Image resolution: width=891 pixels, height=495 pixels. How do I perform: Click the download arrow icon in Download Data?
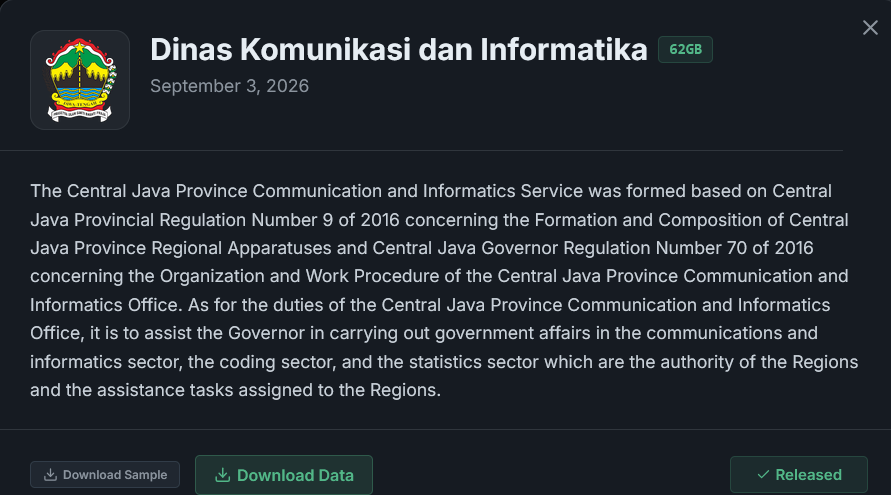223,475
